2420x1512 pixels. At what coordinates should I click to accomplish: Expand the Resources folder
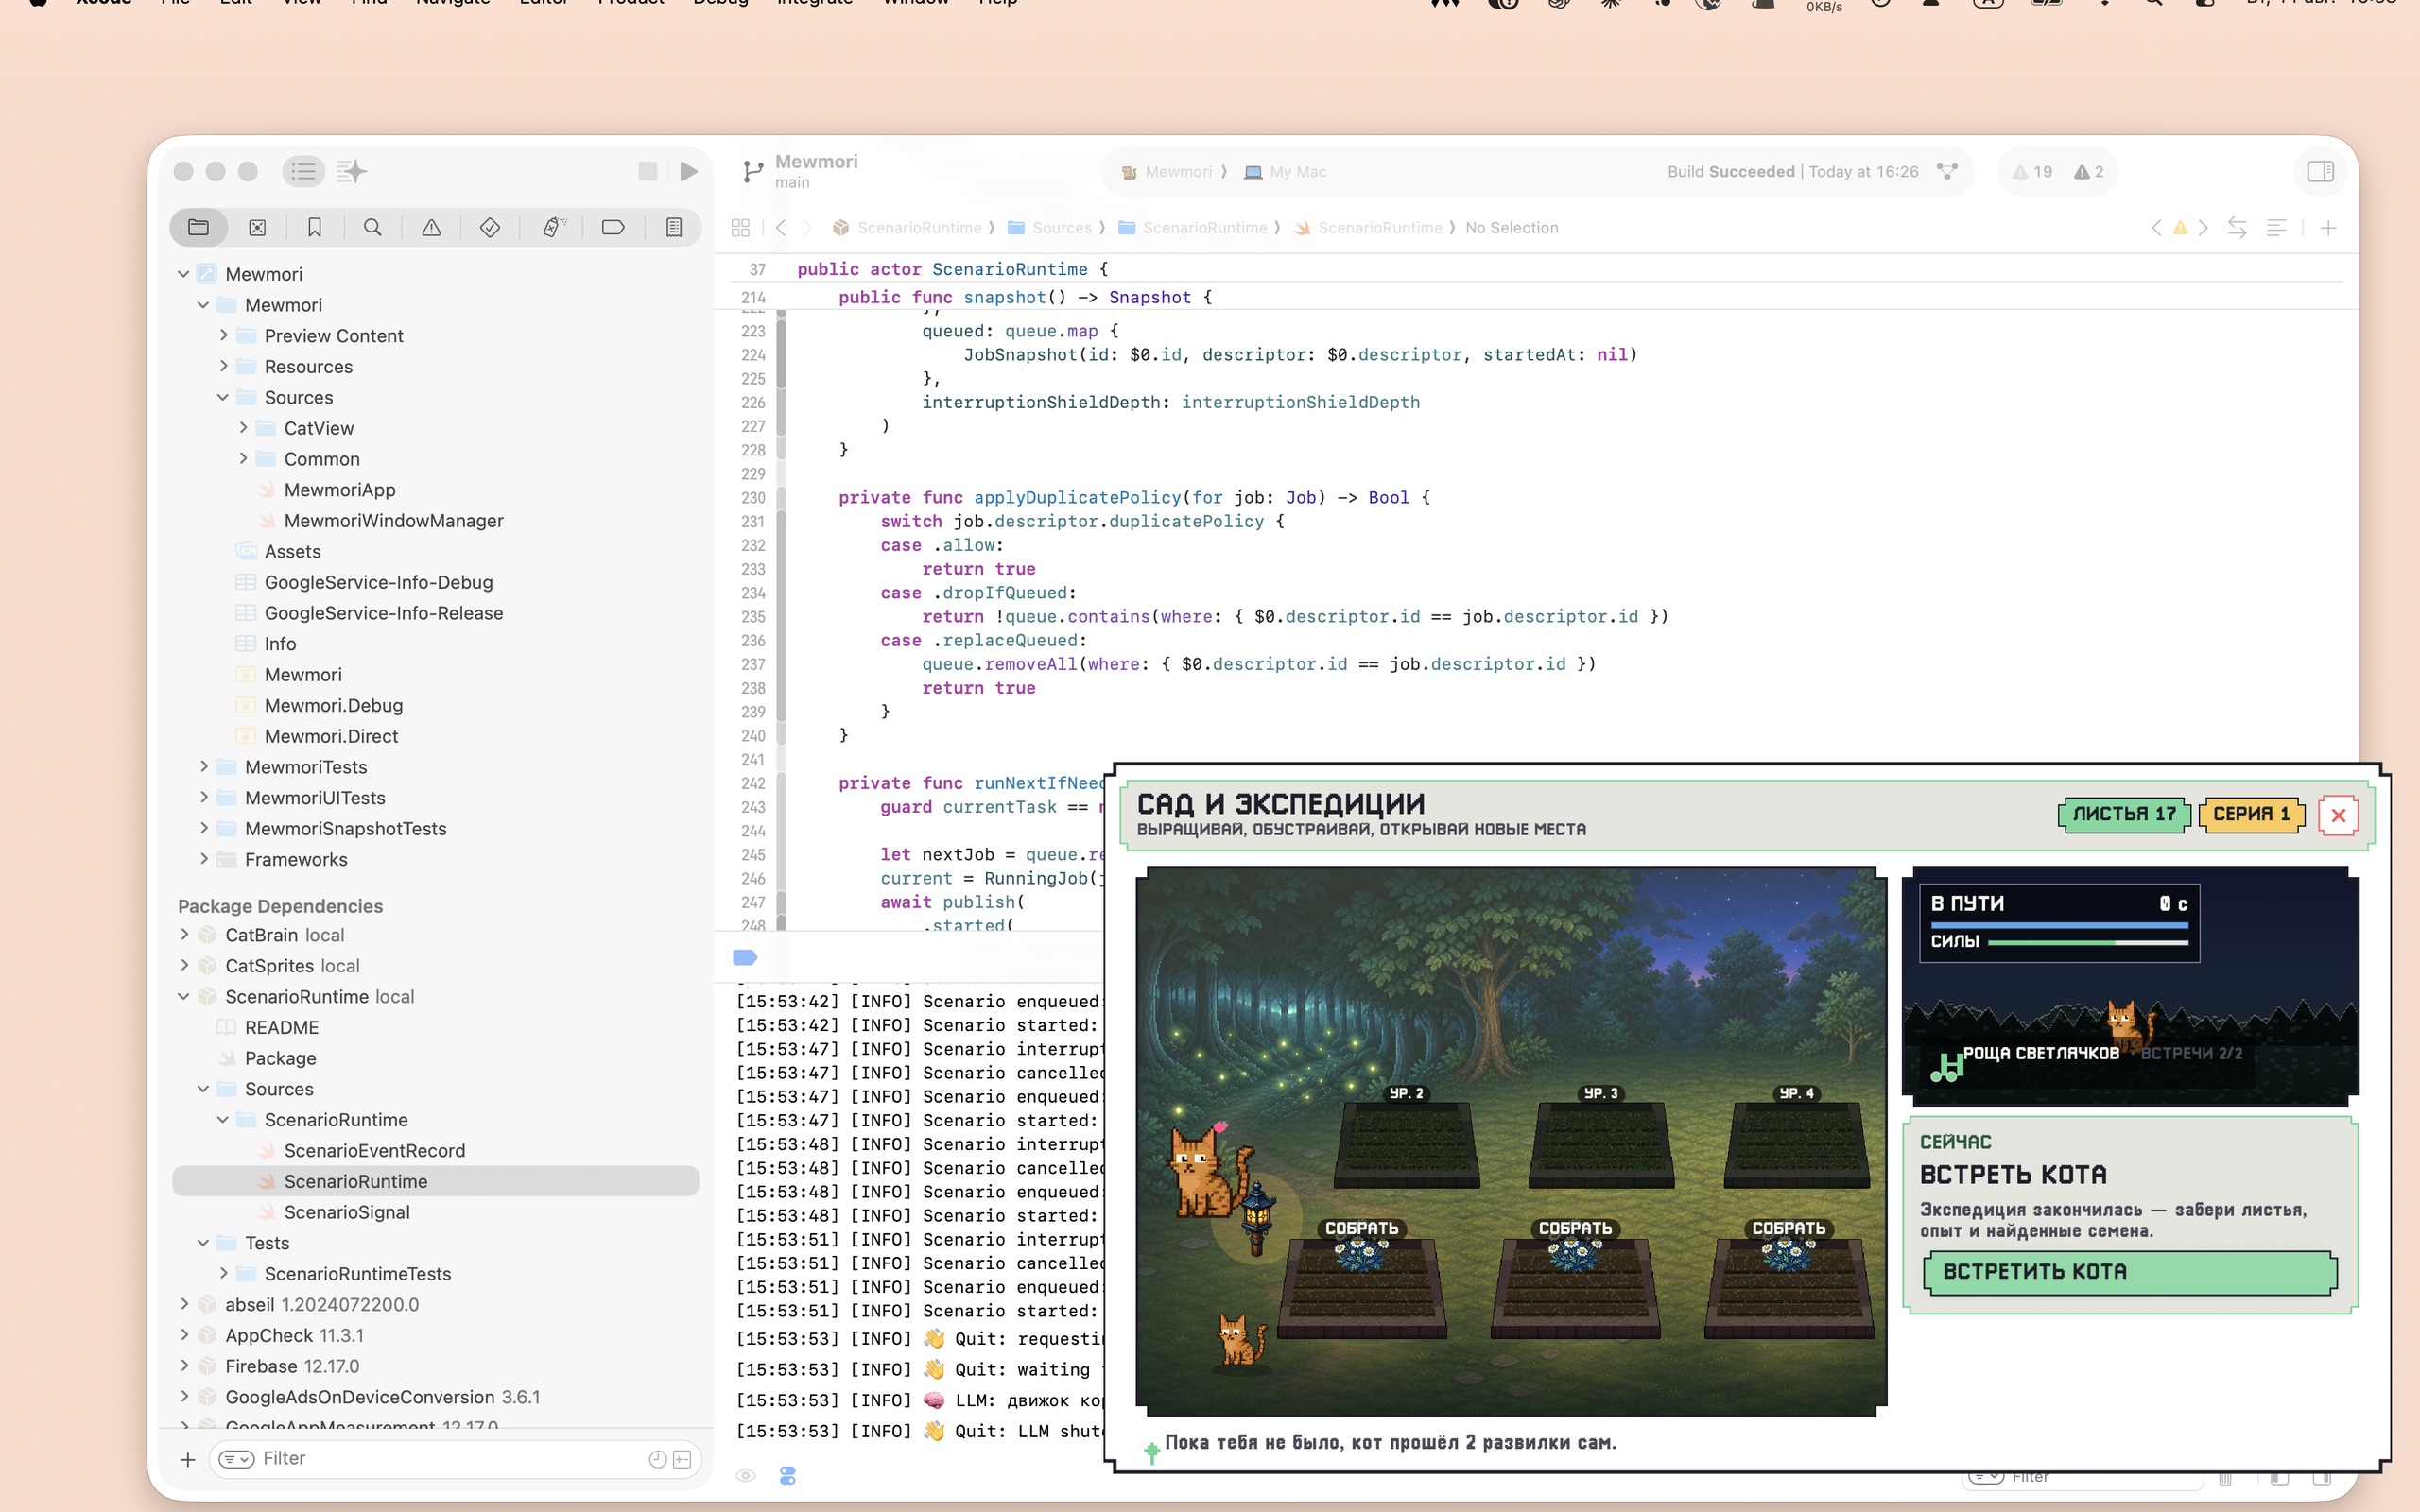pos(223,366)
